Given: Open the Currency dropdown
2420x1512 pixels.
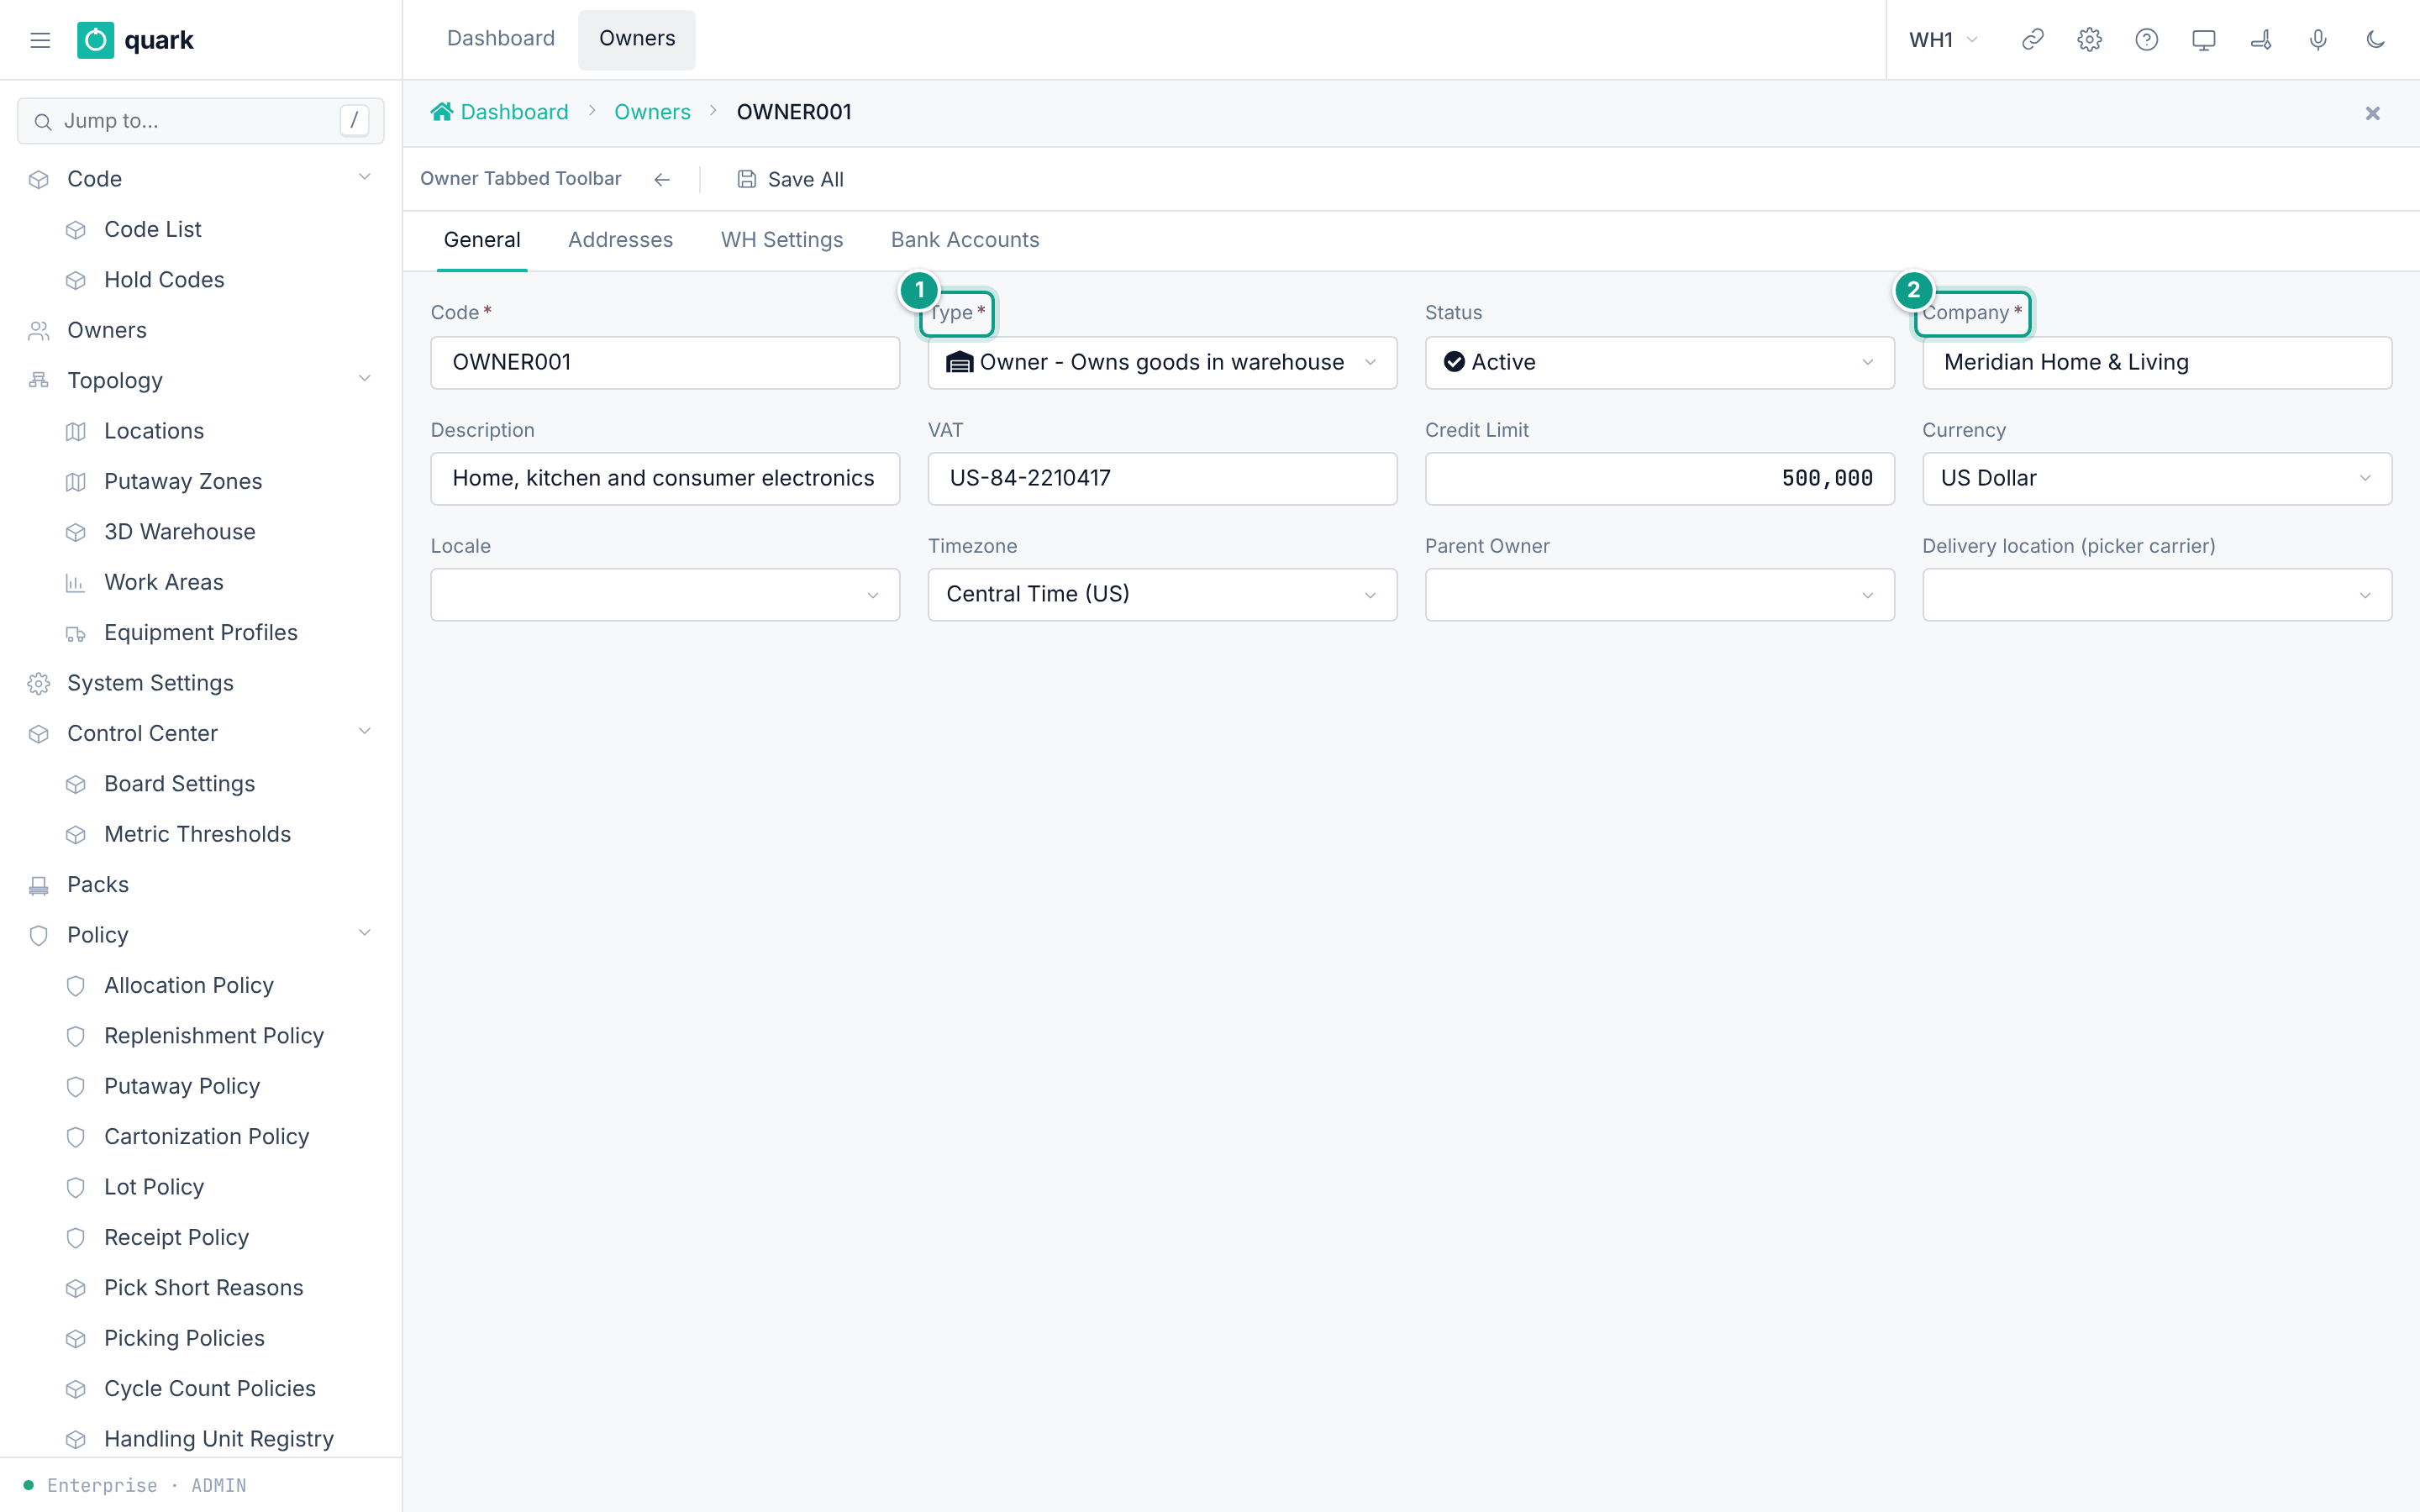Looking at the screenshot, I should click(x=2157, y=478).
